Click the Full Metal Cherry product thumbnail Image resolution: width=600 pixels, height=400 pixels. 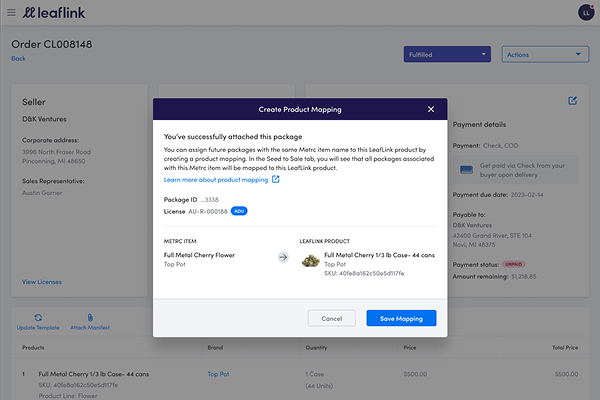tap(311, 261)
